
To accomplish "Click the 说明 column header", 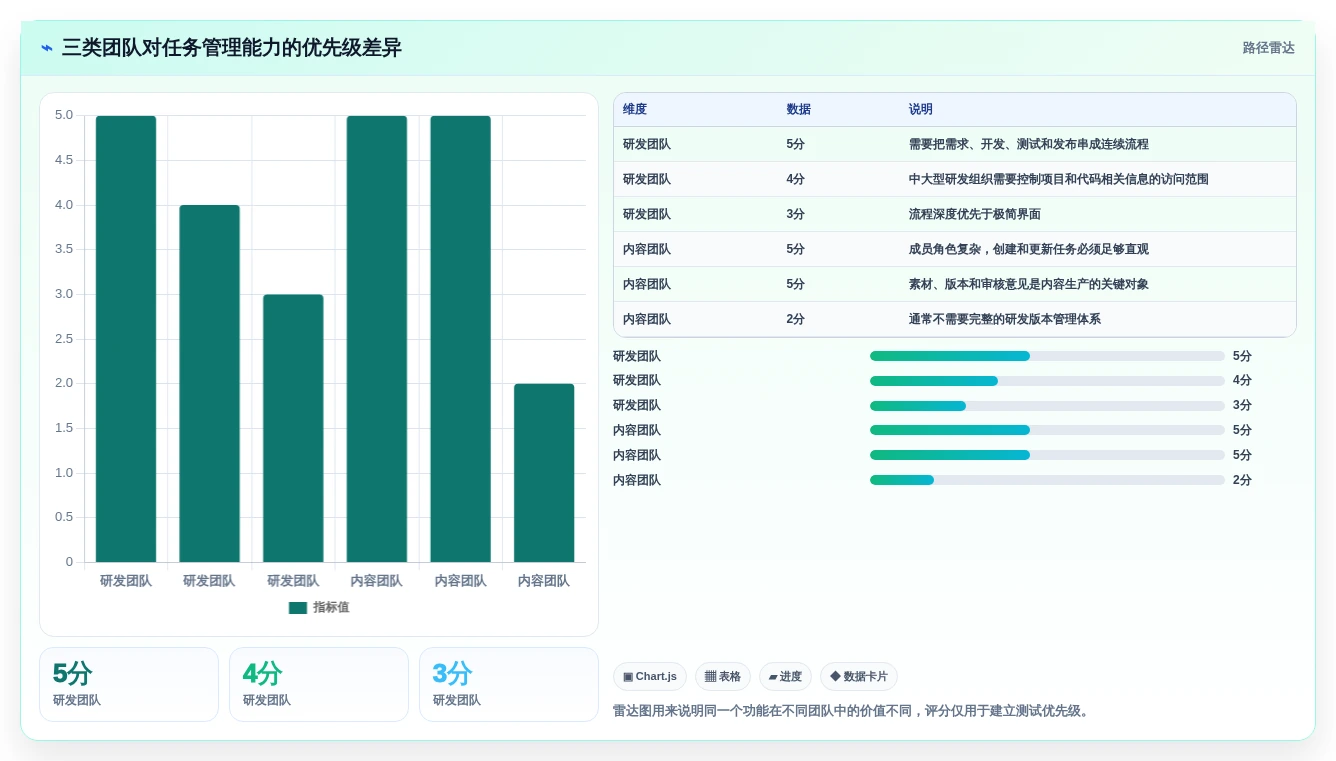I will click(921, 110).
